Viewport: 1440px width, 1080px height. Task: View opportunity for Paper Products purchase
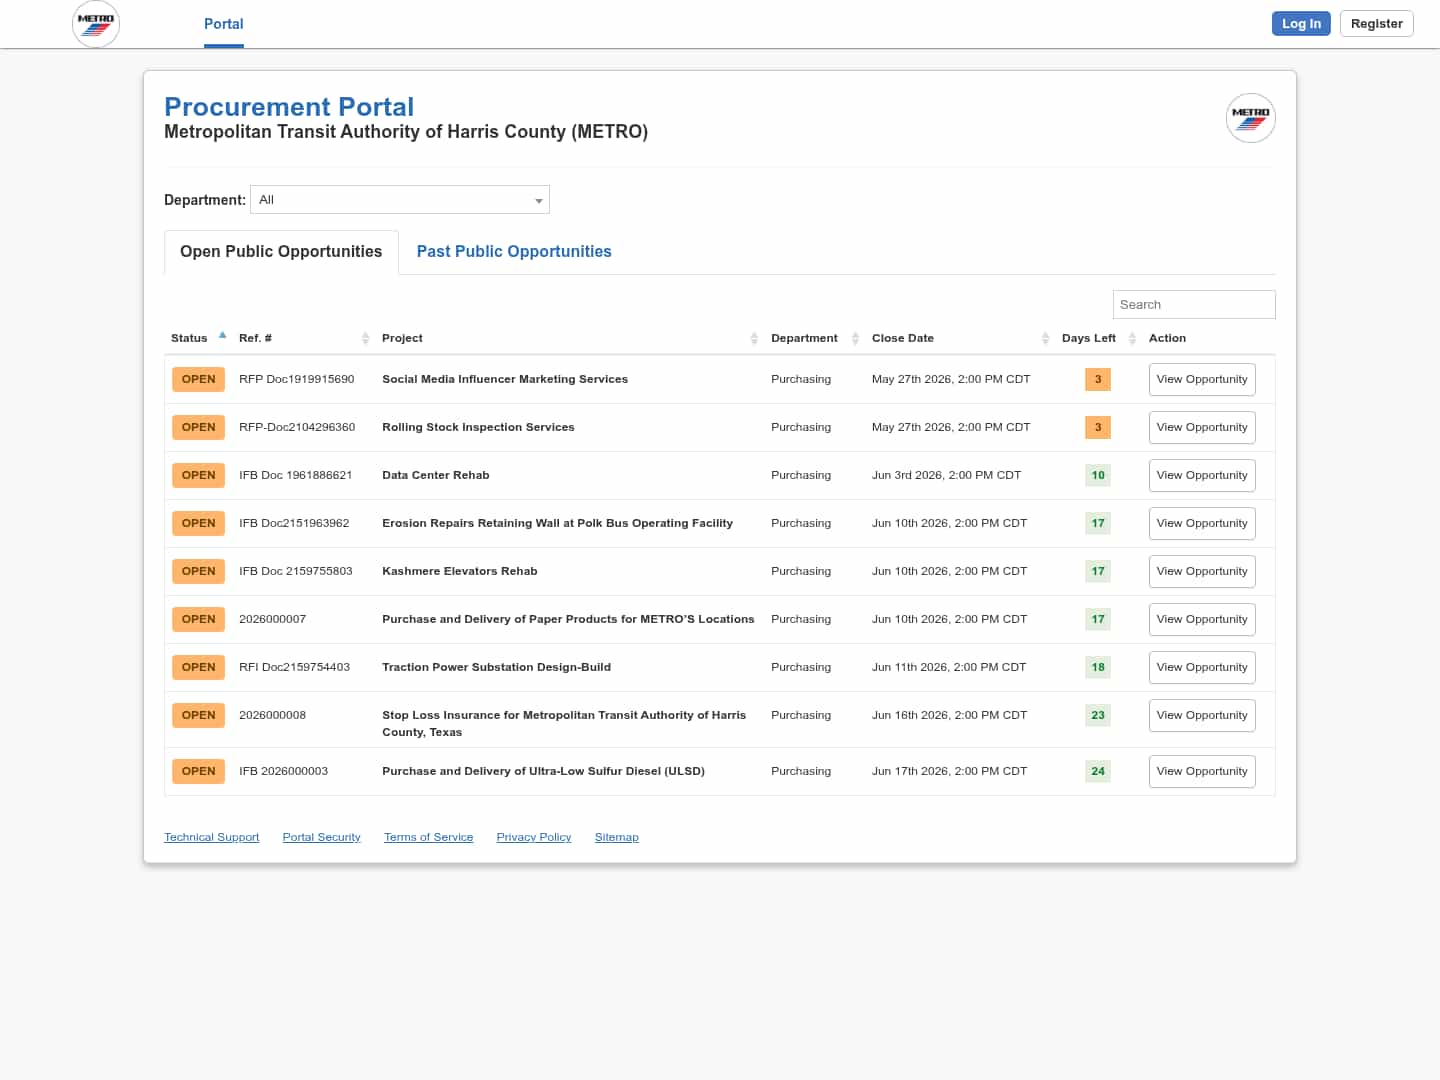(x=1202, y=620)
